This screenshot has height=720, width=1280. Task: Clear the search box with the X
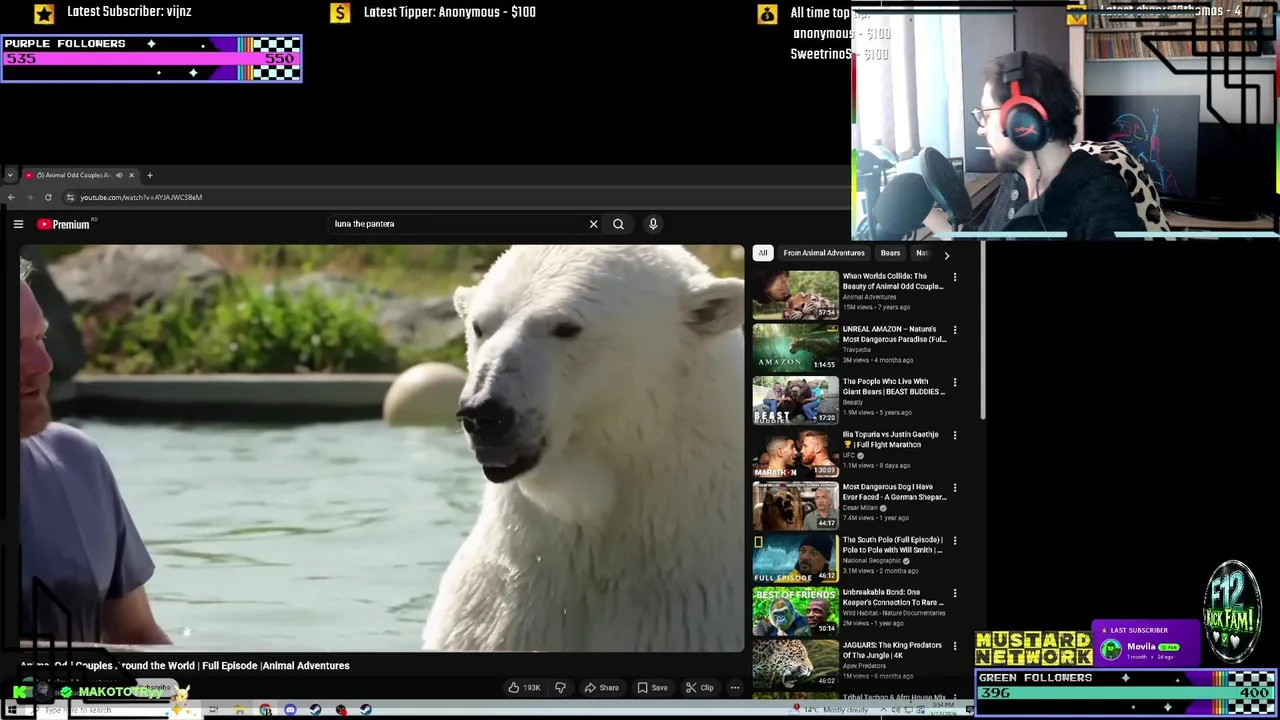point(593,224)
